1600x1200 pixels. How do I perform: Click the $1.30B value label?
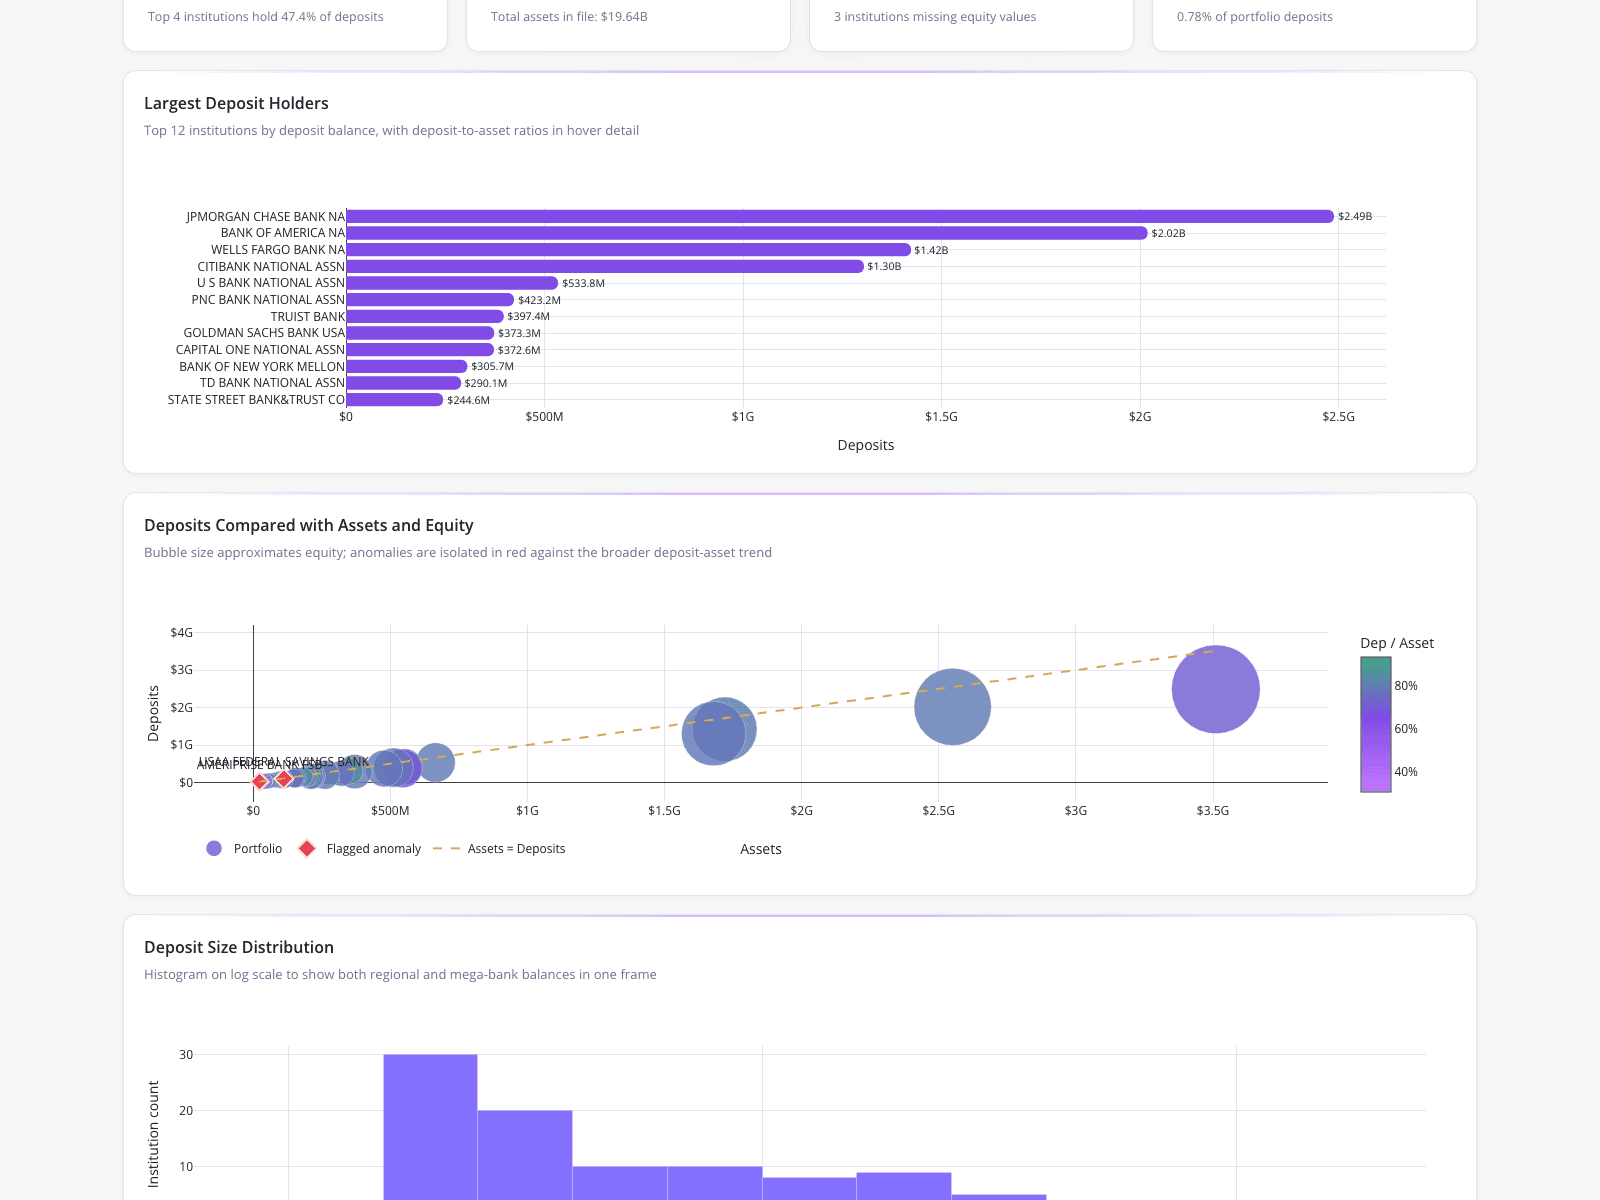pyautogui.click(x=884, y=266)
